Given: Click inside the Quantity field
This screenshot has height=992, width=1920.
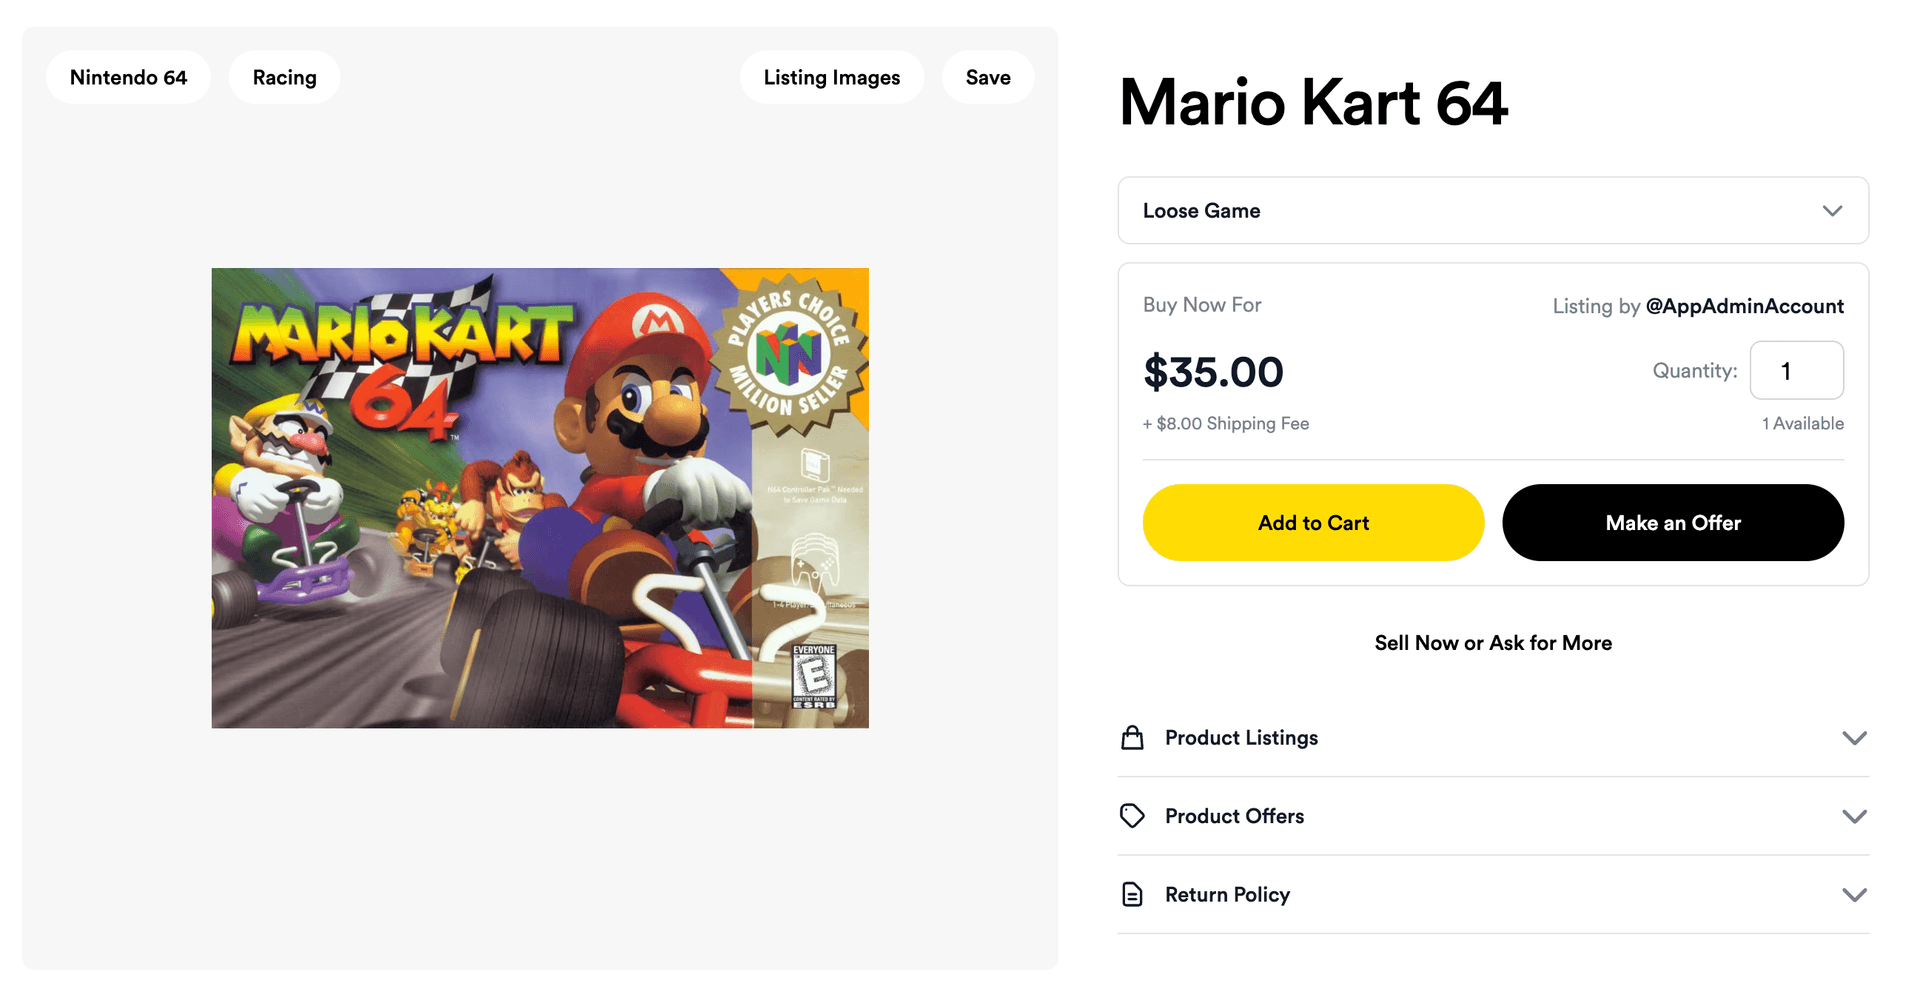Looking at the screenshot, I should (x=1797, y=370).
